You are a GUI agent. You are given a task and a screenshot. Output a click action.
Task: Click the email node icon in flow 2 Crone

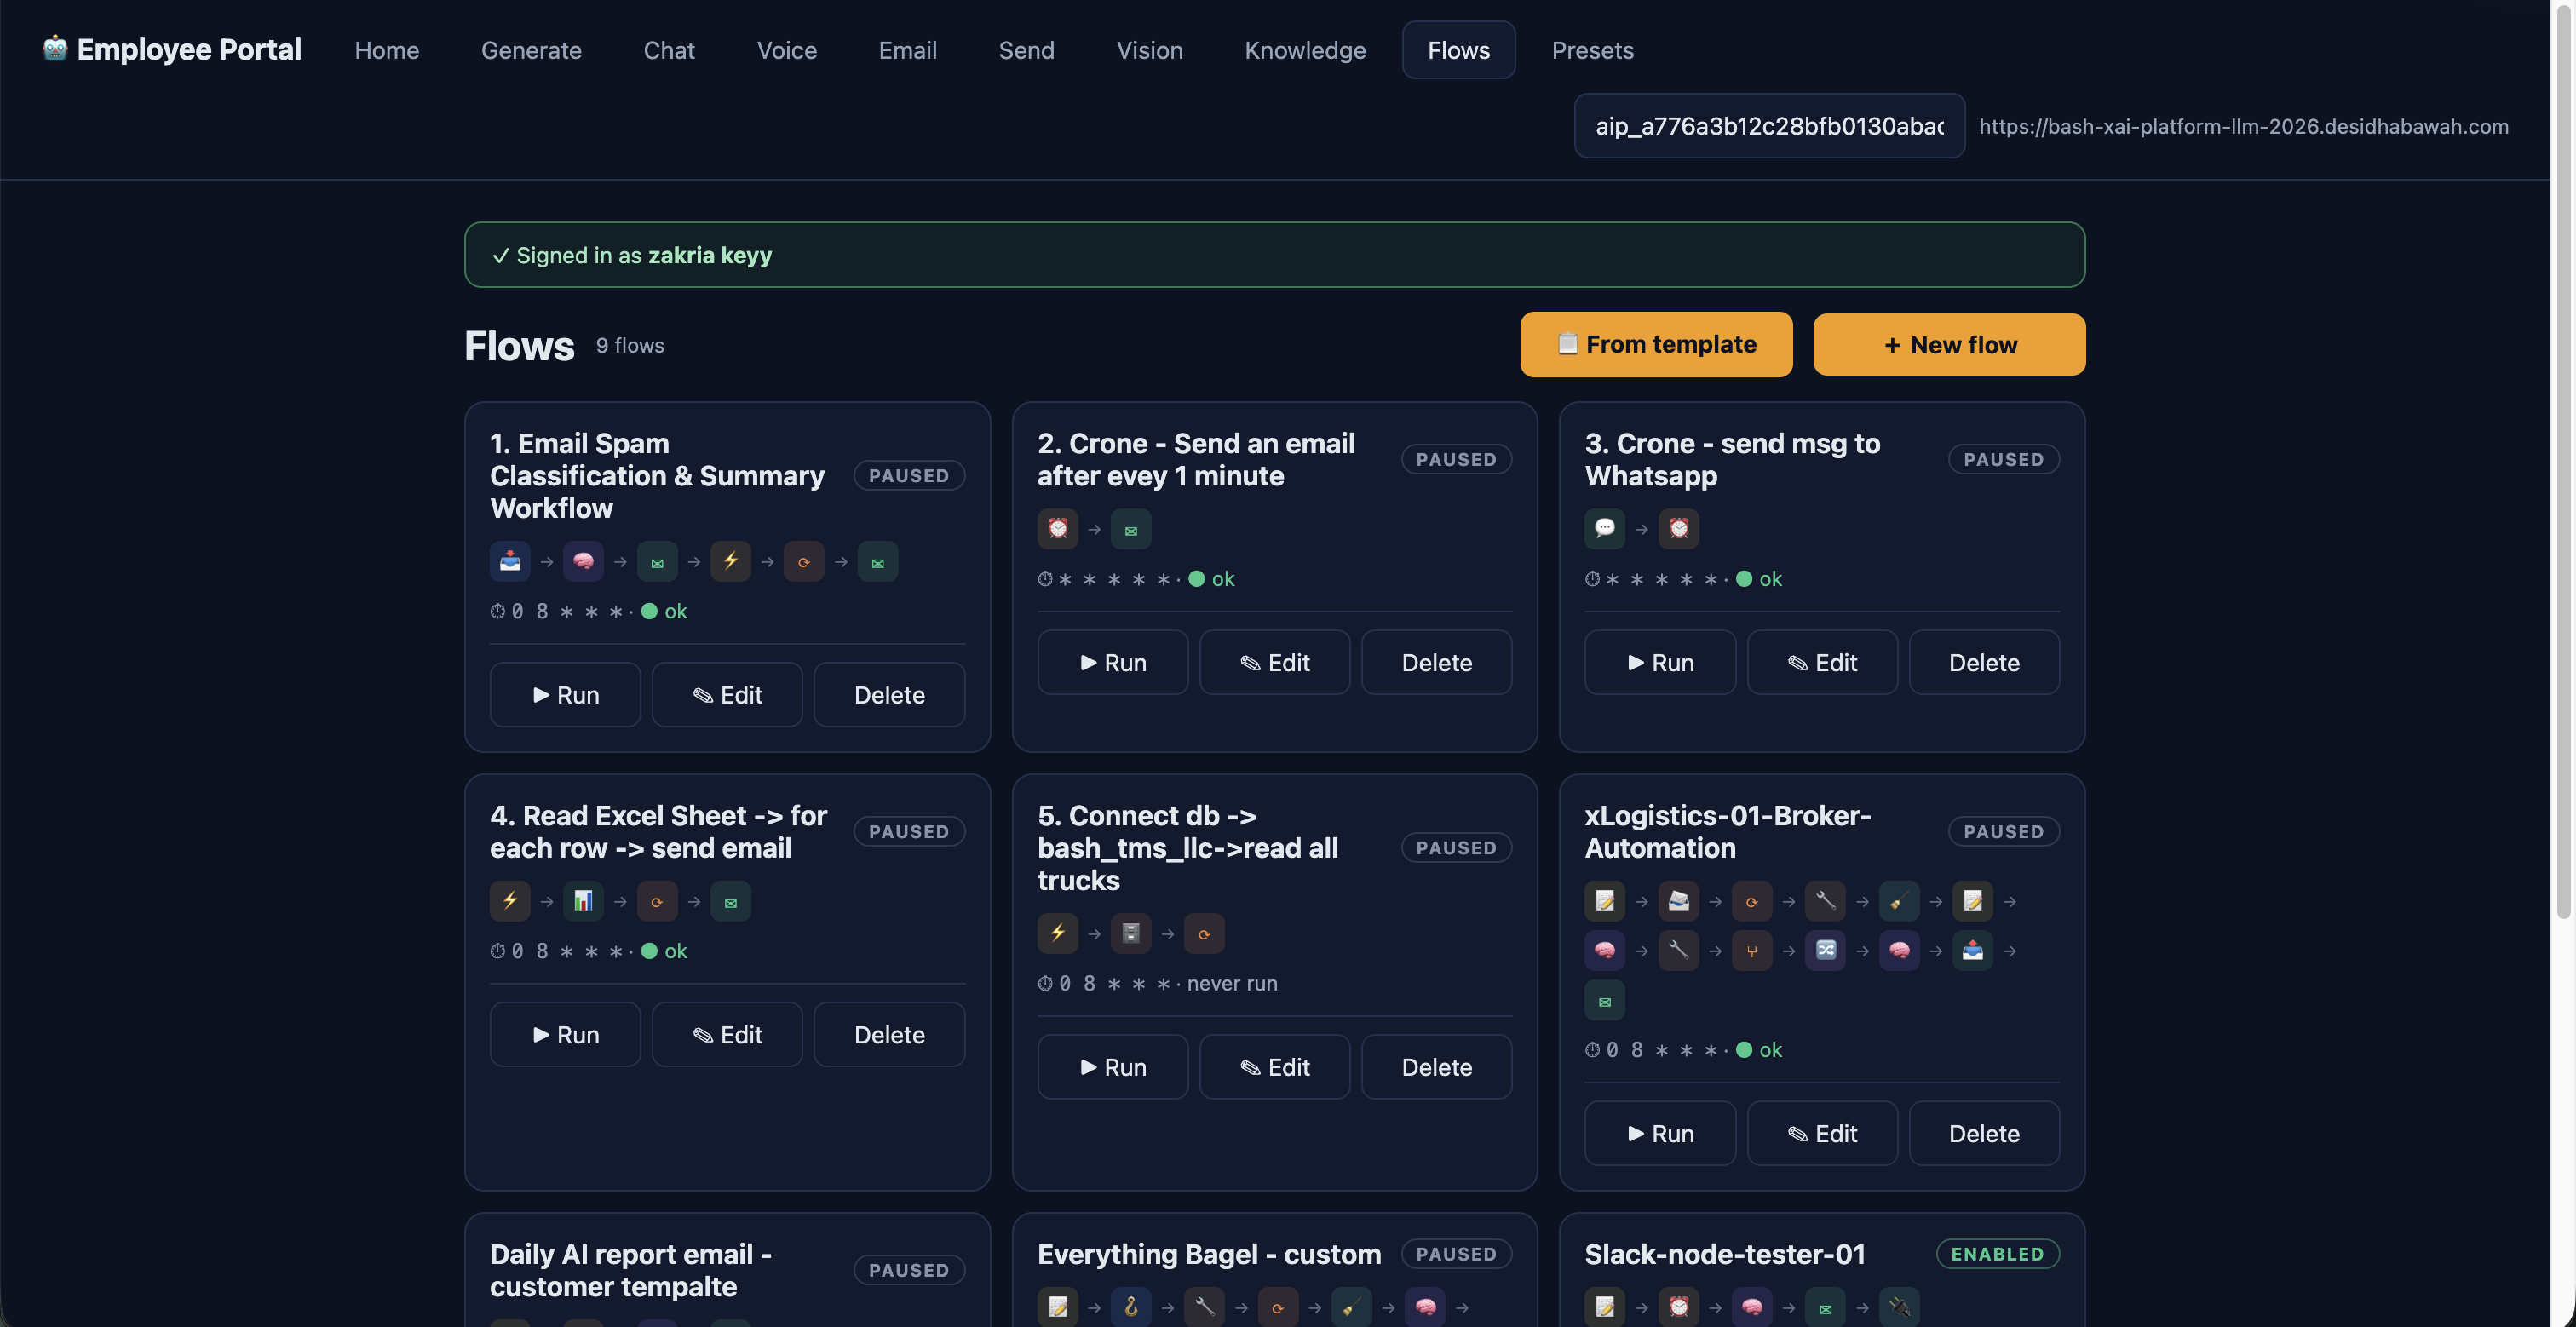pyautogui.click(x=1131, y=529)
